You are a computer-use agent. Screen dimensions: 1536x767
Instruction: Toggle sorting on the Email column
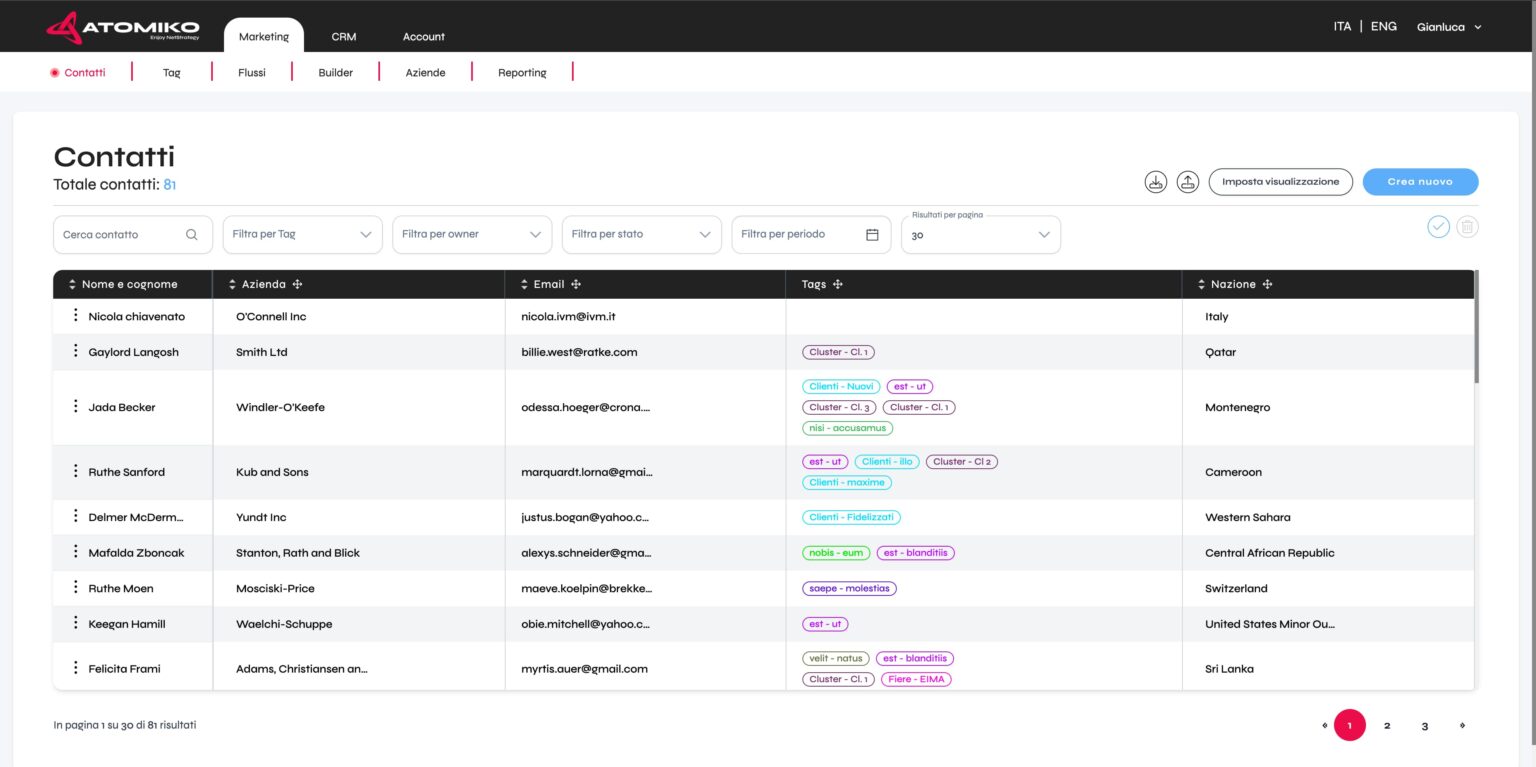[523, 284]
